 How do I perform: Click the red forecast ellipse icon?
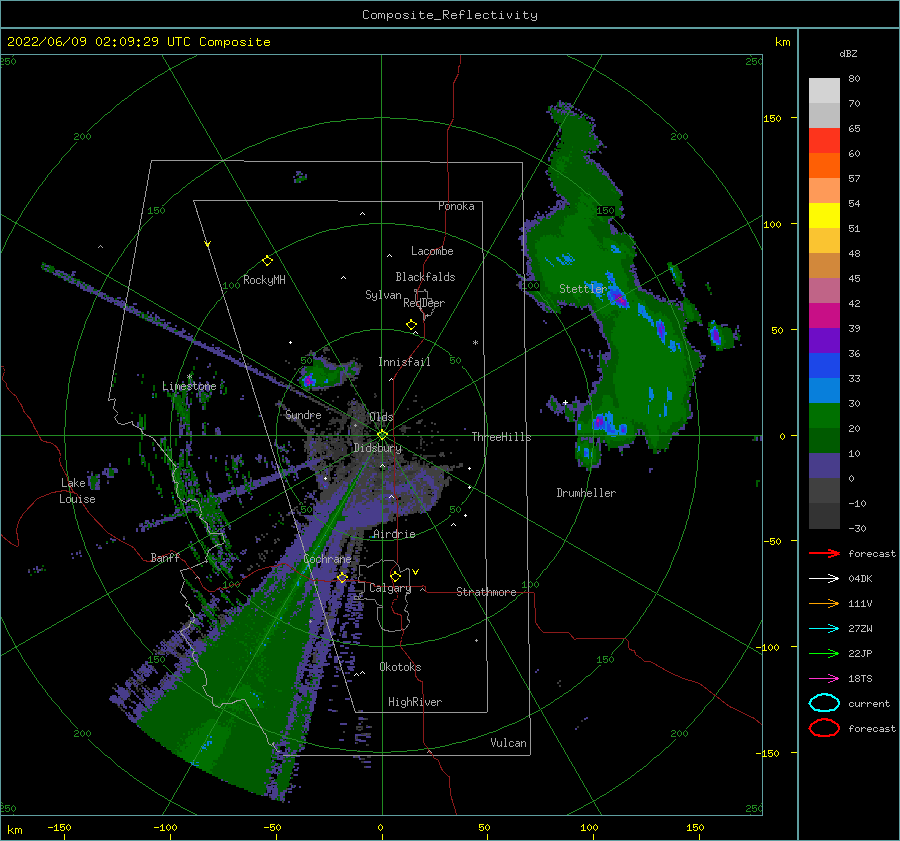click(x=824, y=728)
